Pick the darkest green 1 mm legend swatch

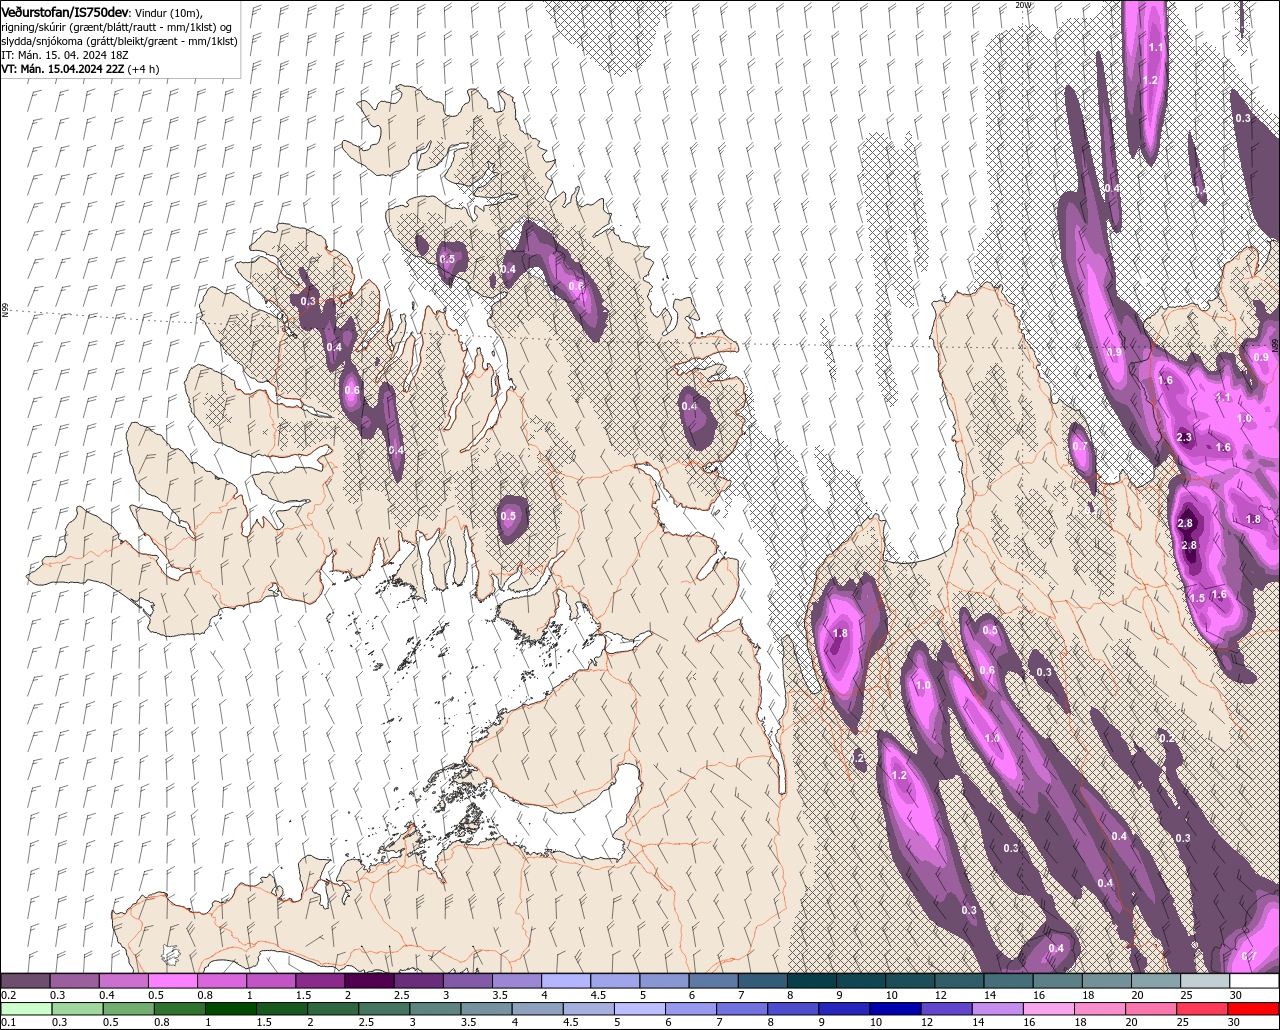(x=229, y=1009)
